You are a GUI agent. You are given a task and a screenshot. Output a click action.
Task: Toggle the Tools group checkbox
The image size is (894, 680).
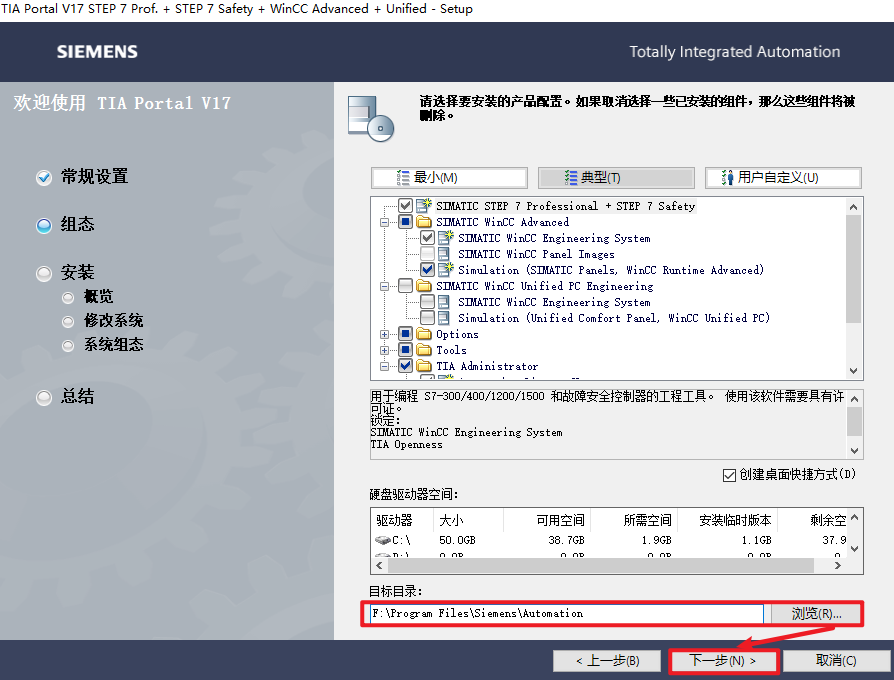pyautogui.click(x=405, y=349)
